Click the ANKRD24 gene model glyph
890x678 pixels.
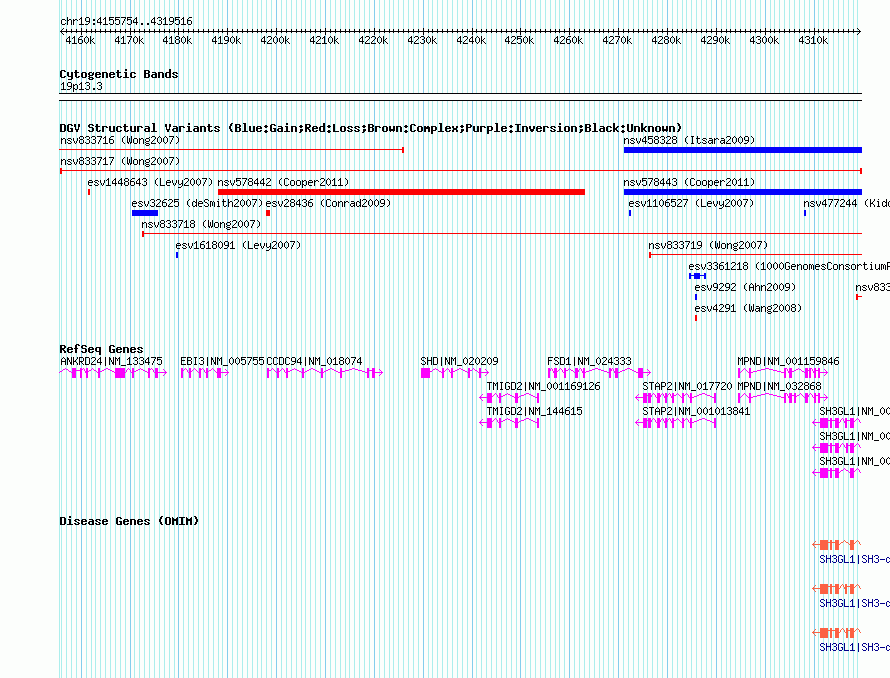pos(113,373)
